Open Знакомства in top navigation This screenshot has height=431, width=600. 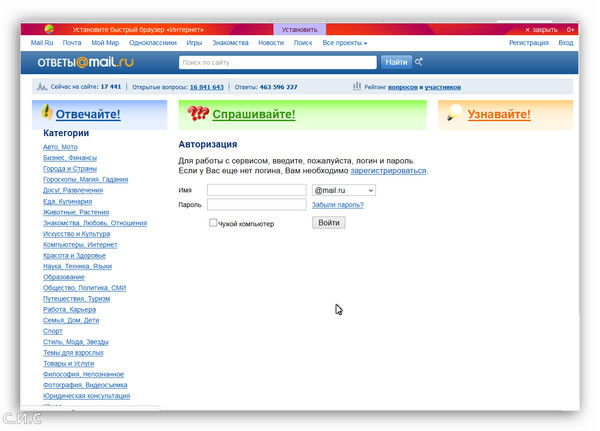pyautogui.click(x=230, y=43)
